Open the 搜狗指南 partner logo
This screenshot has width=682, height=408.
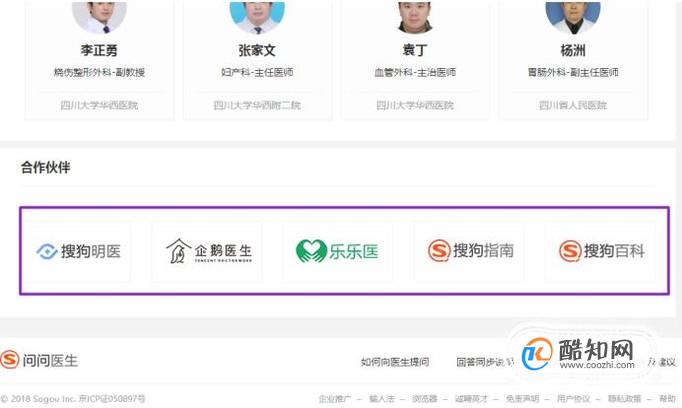[469, 251]
